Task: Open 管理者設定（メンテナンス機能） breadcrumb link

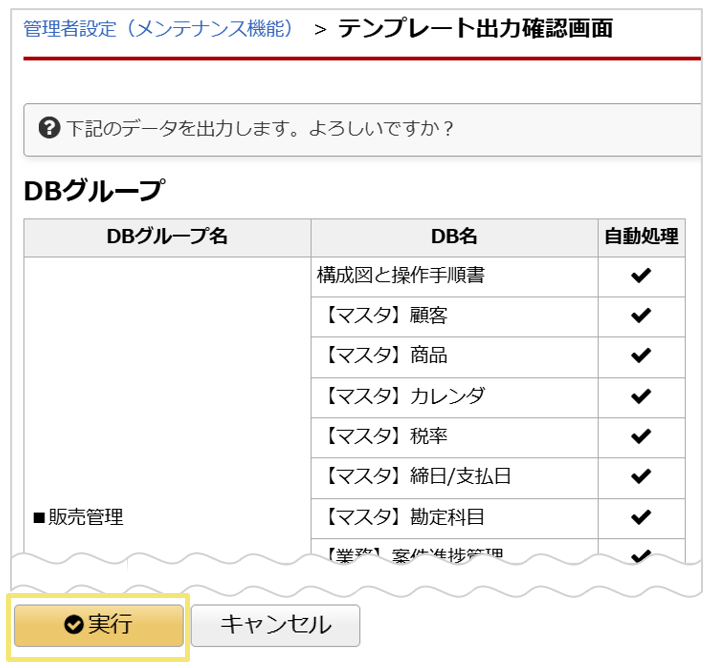Action: tap(158, 29)
